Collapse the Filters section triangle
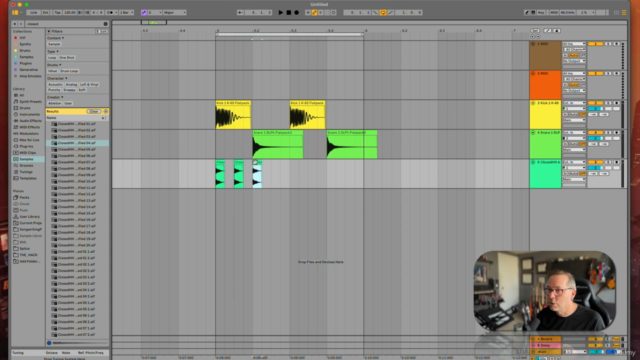Screen dimensions: 640x360 (x=49, y=31)
